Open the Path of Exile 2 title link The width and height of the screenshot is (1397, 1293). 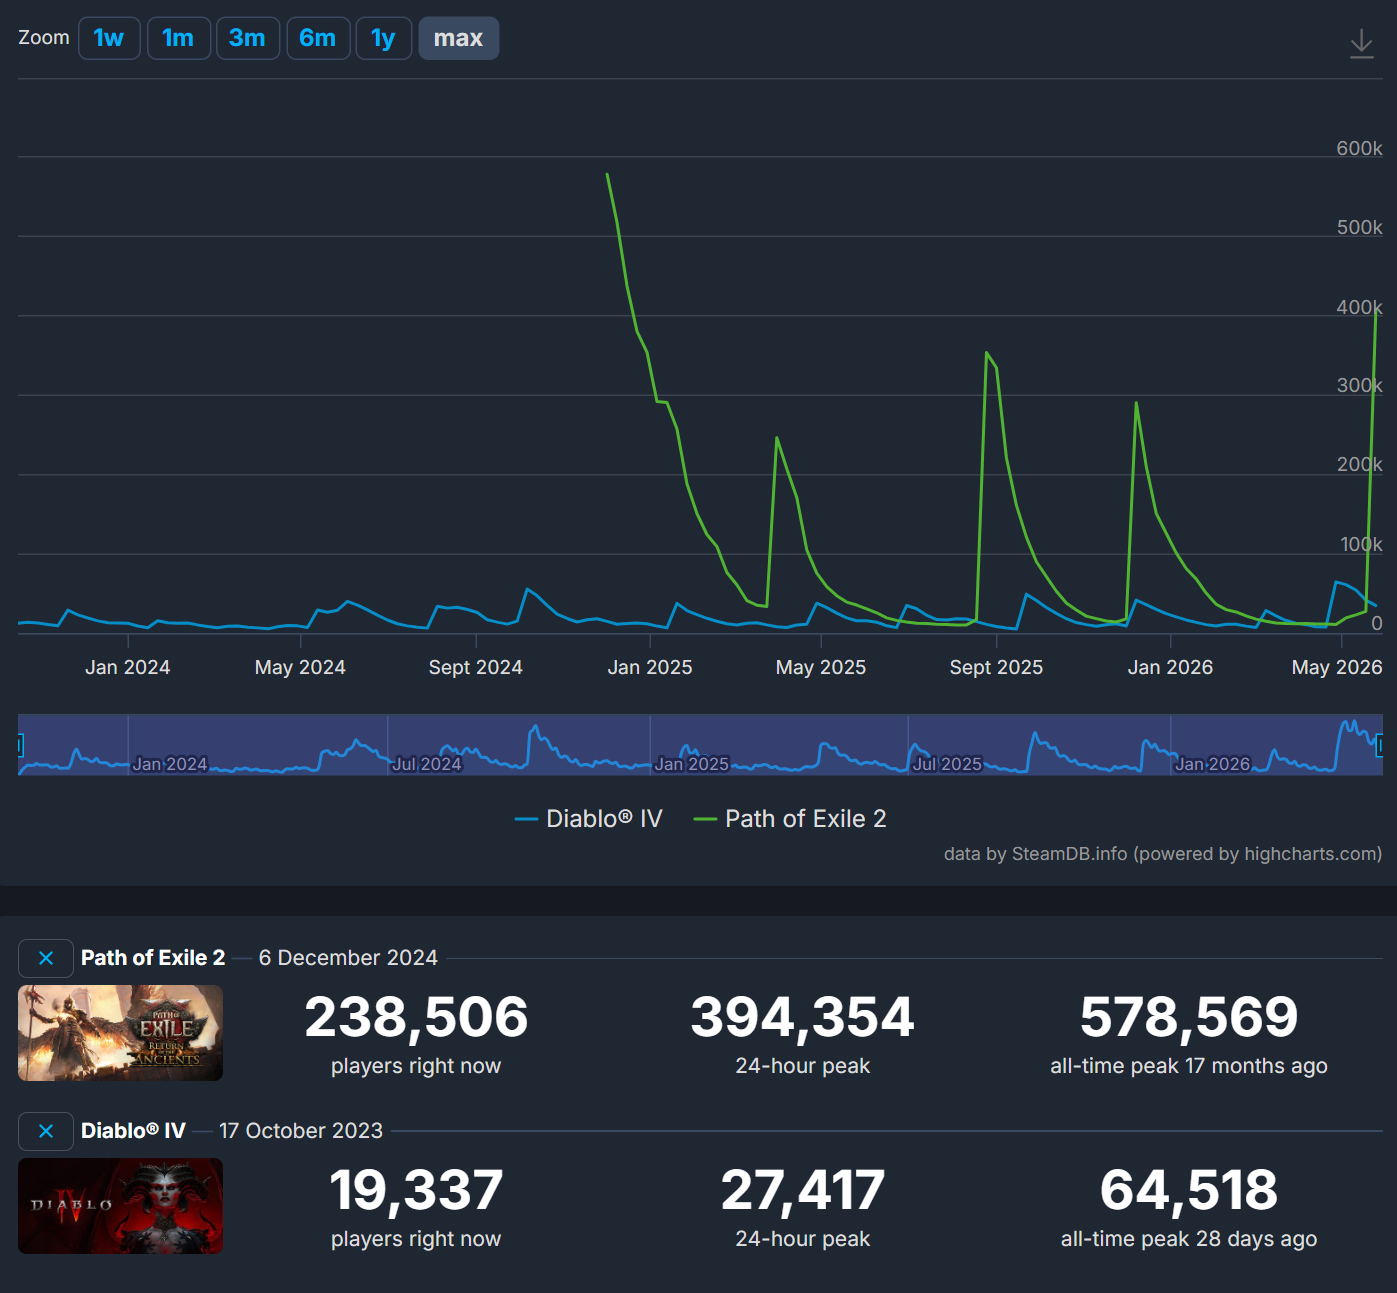153,958
